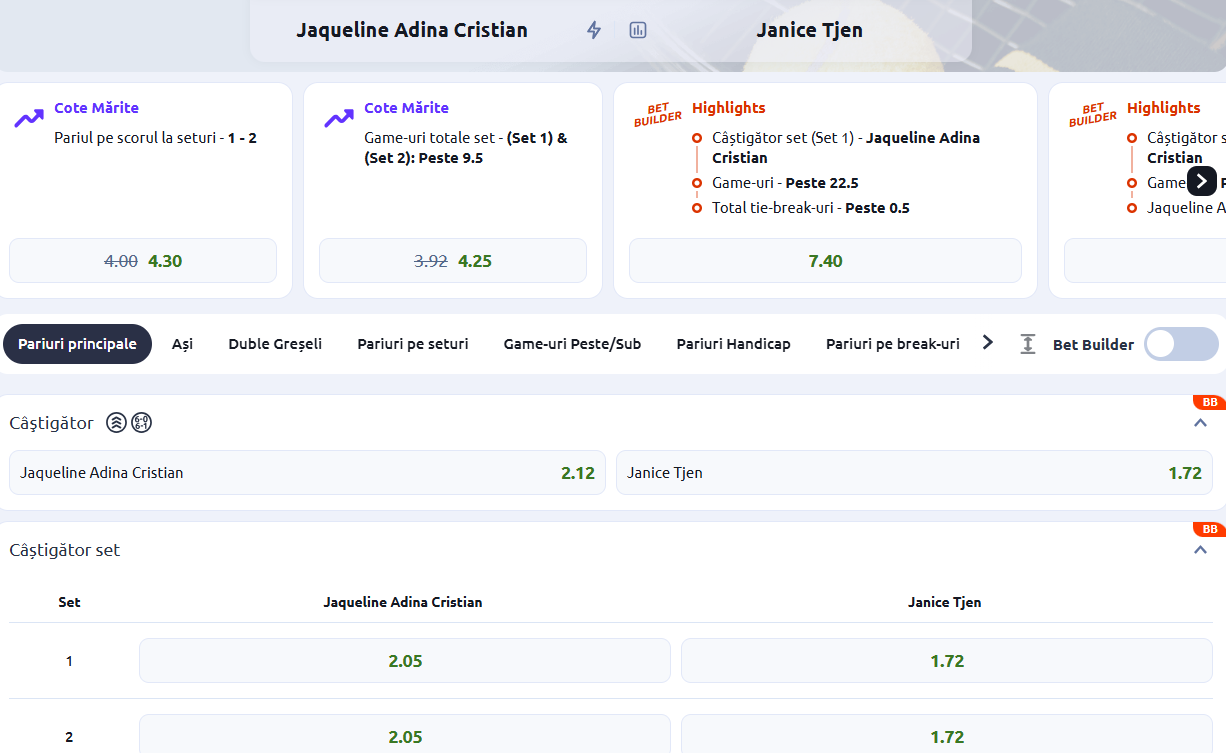1226x753 pixels.
Task: Click the lightning fast-market icon
Action: [593, 30]
